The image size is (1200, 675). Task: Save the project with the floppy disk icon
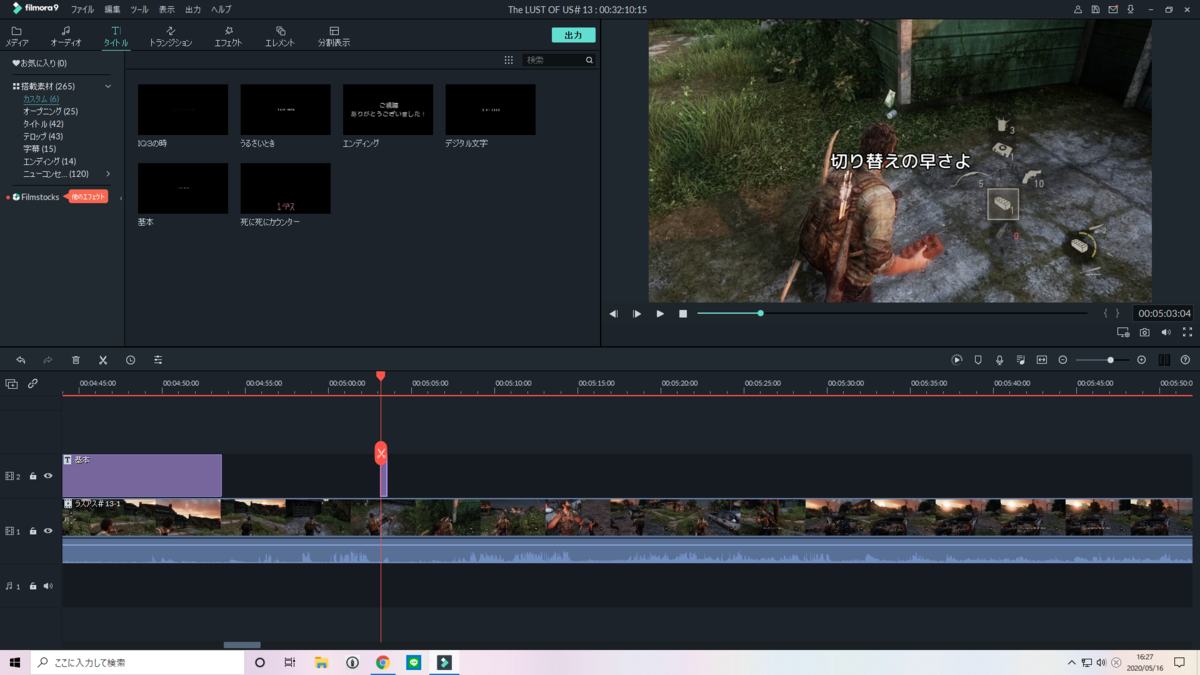1095,9
